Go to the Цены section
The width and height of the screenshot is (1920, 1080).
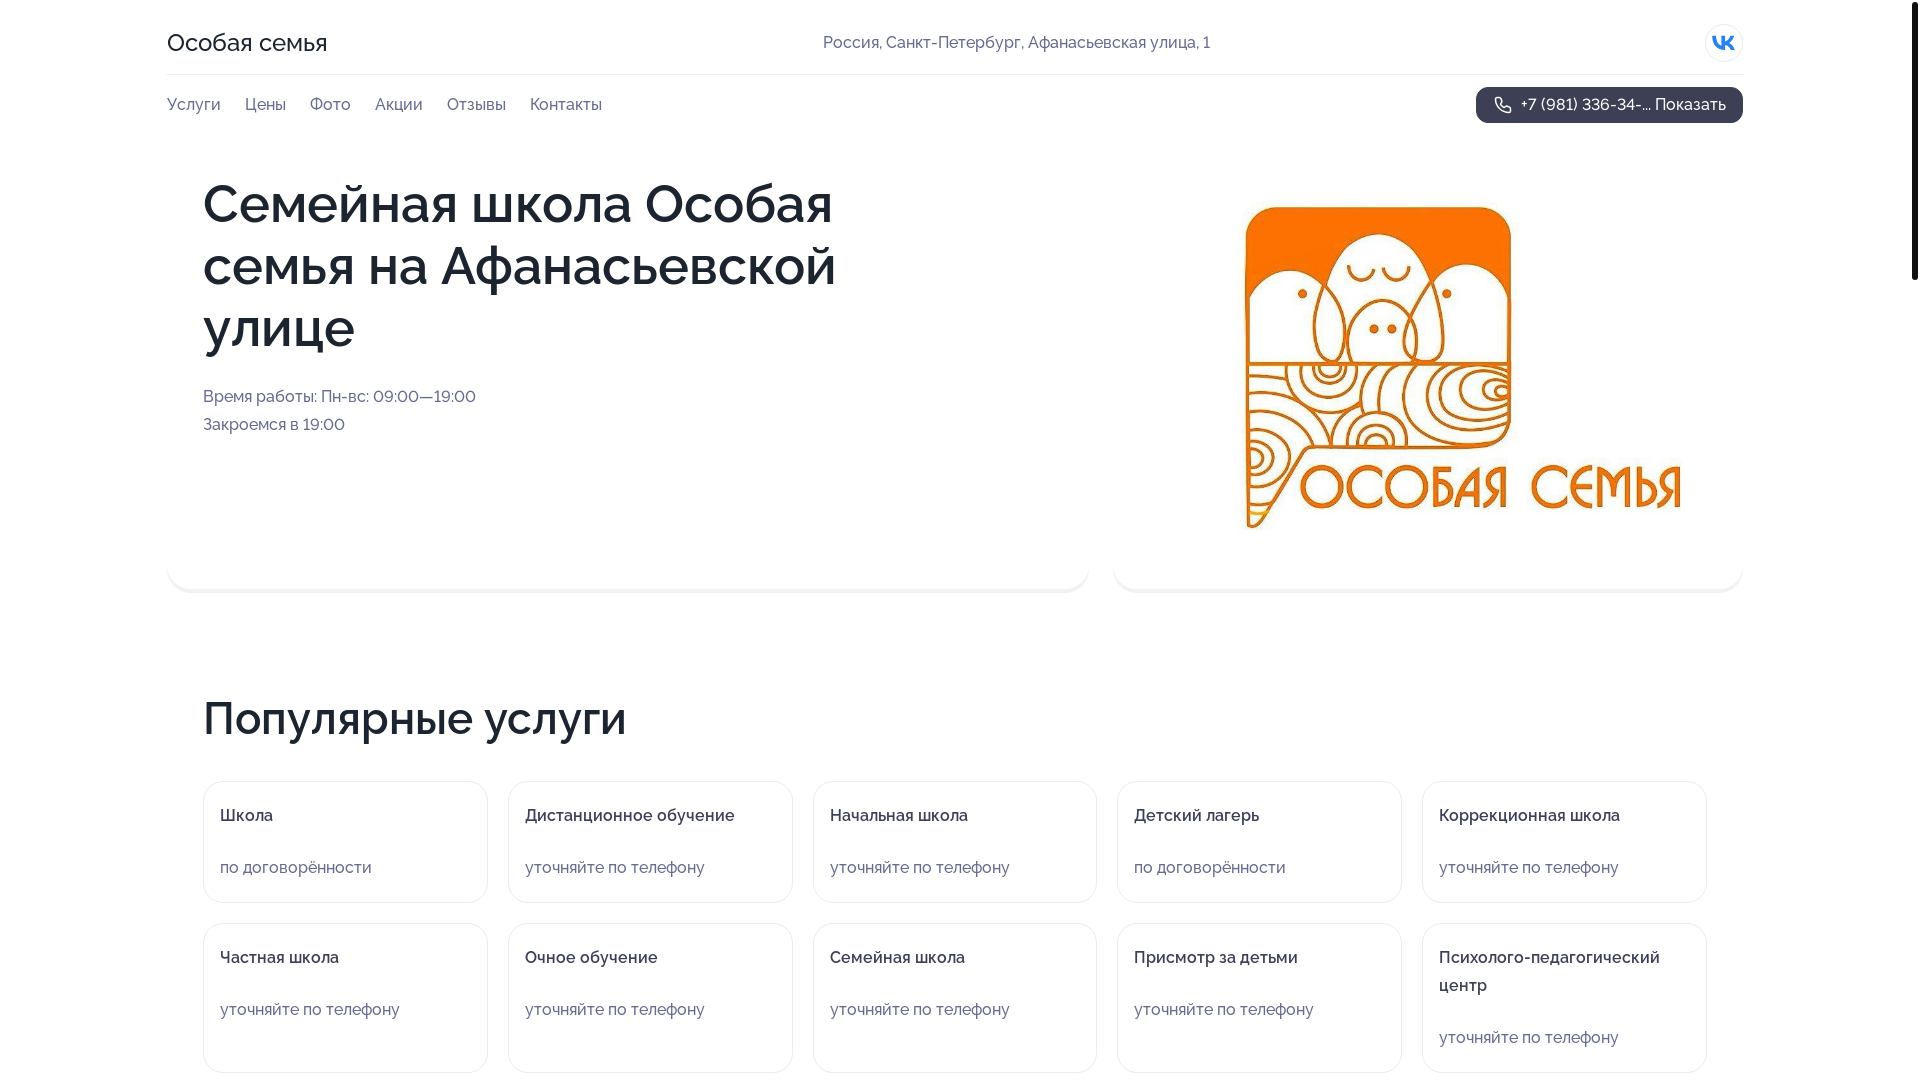[x=265, y=105]
